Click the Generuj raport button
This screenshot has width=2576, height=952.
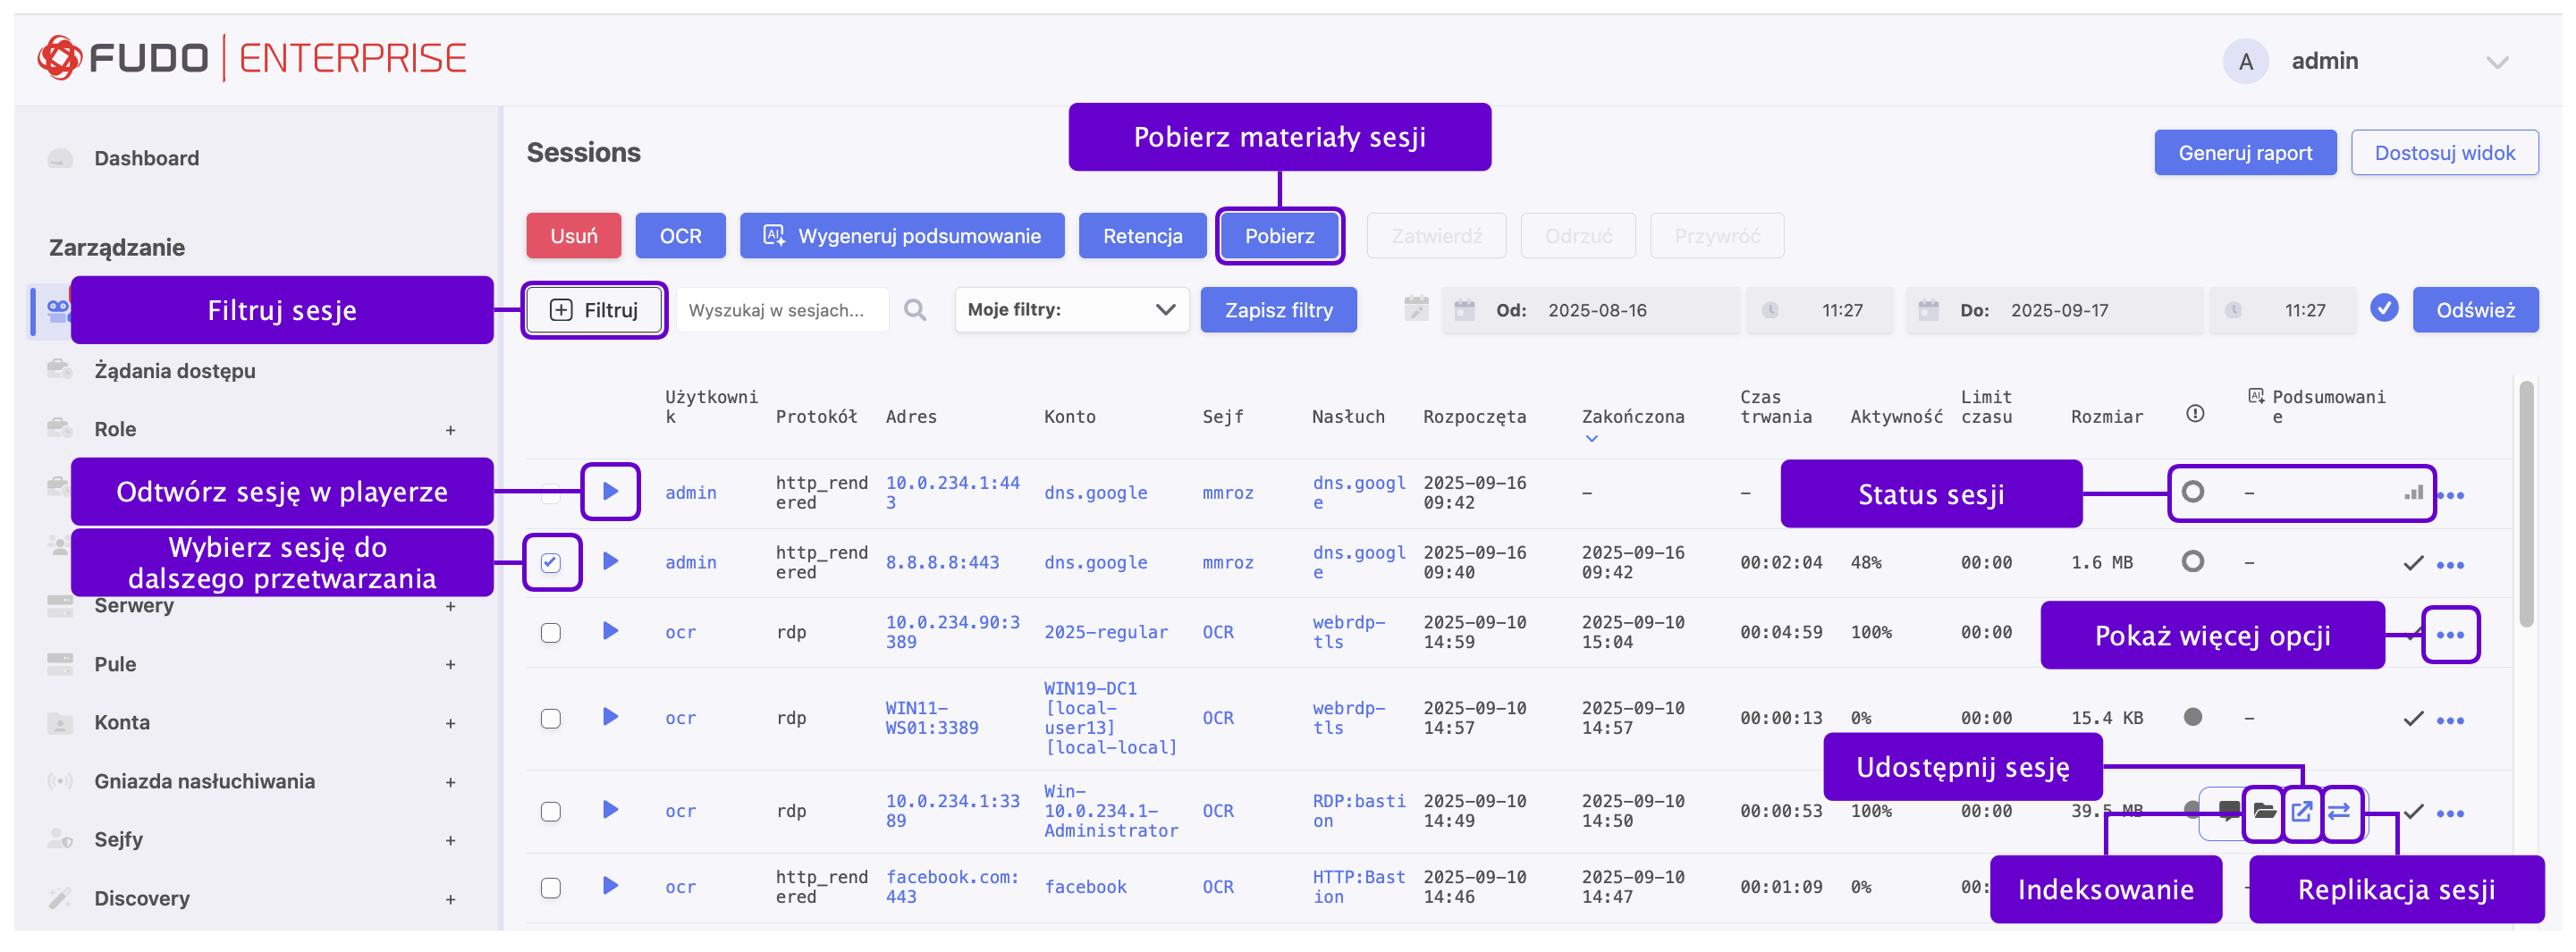click(2244, 153)
